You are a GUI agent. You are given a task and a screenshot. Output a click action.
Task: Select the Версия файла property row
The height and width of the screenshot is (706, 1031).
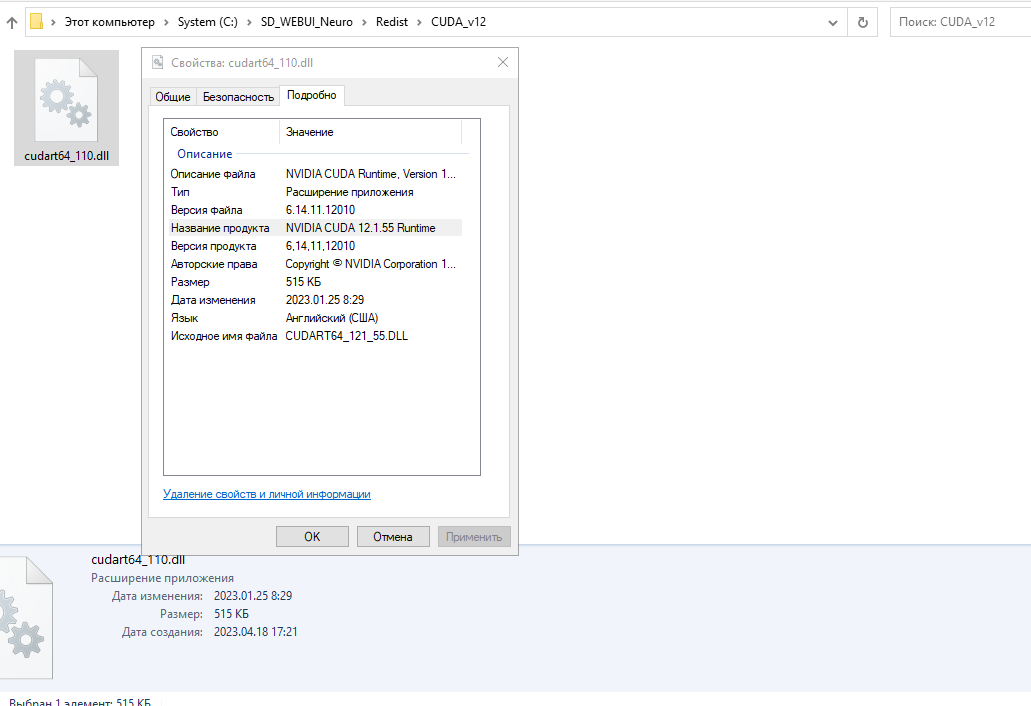pyautogui.click(x=316, y=210)
